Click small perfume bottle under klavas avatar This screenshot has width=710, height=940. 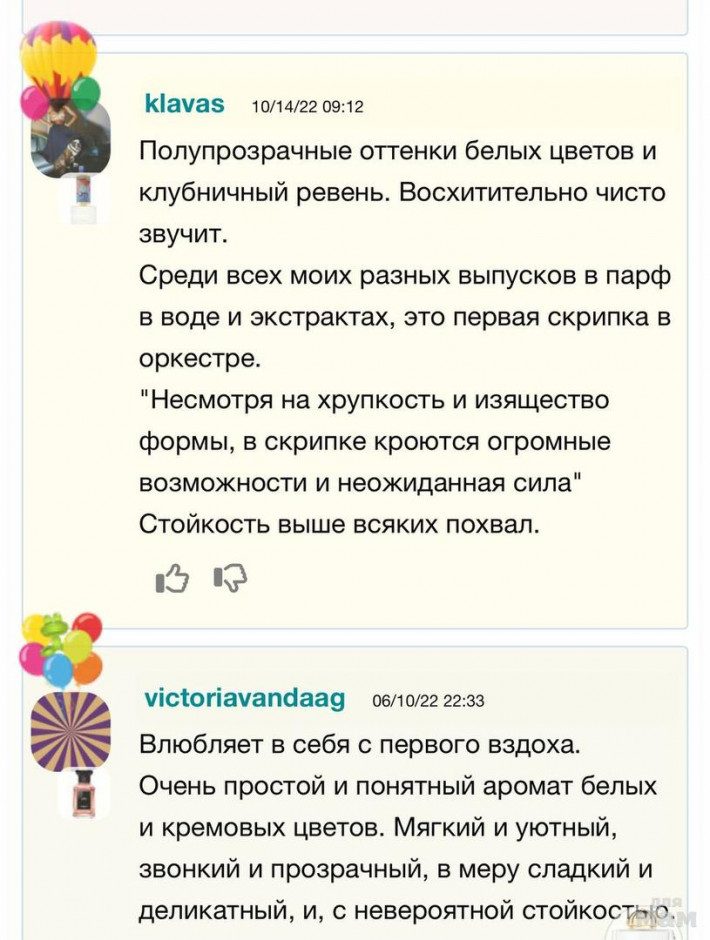[82, 200]
